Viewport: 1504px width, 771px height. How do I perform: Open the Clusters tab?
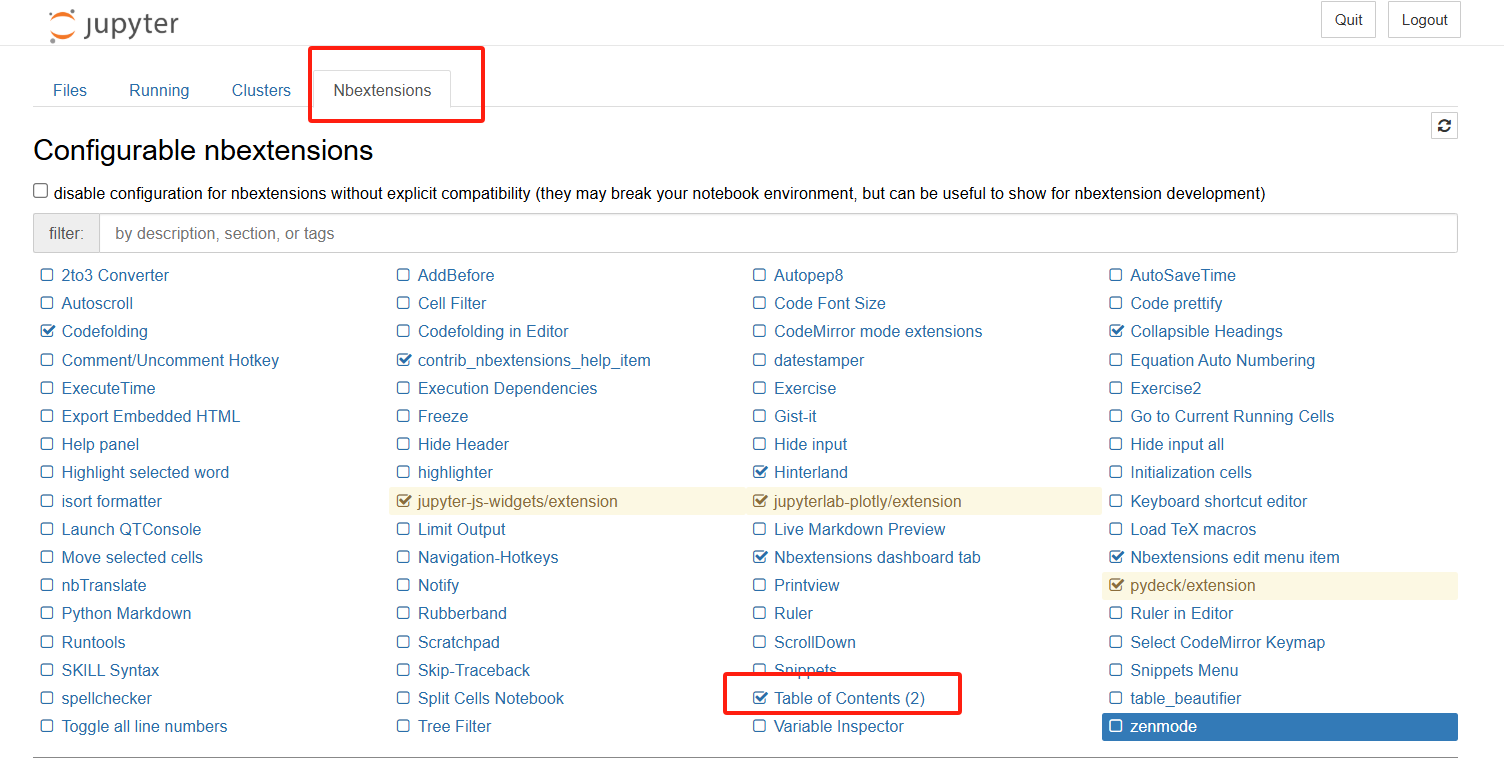point(261,90)
